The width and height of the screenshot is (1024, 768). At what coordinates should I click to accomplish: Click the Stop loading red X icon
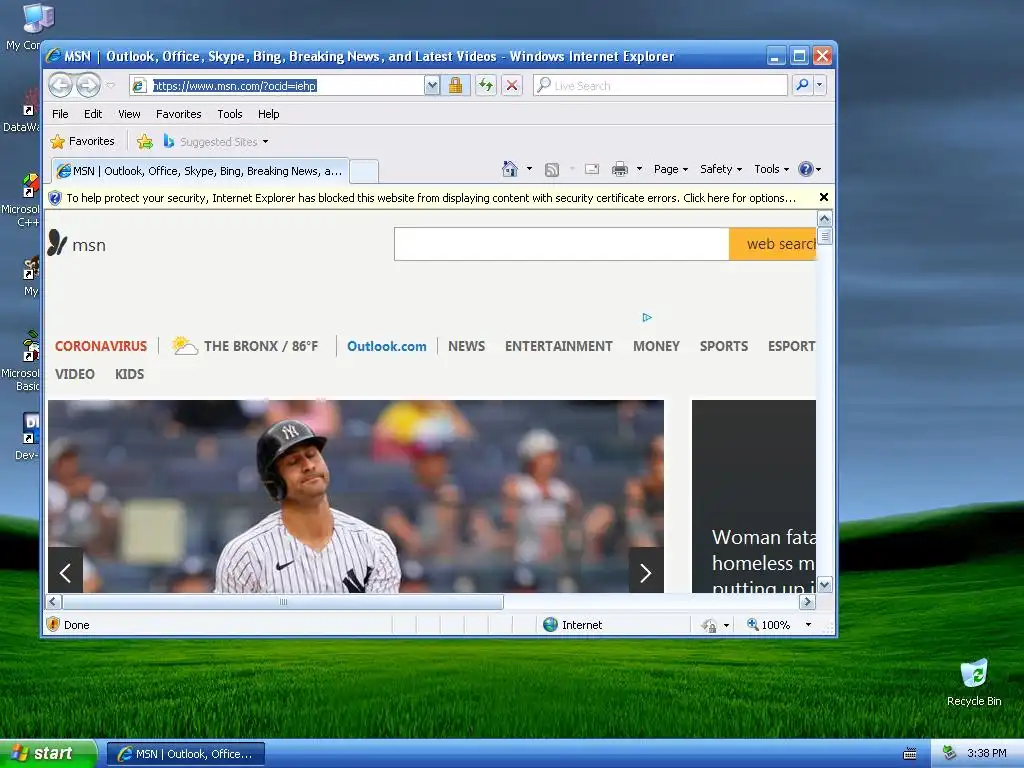coord(512,86)
